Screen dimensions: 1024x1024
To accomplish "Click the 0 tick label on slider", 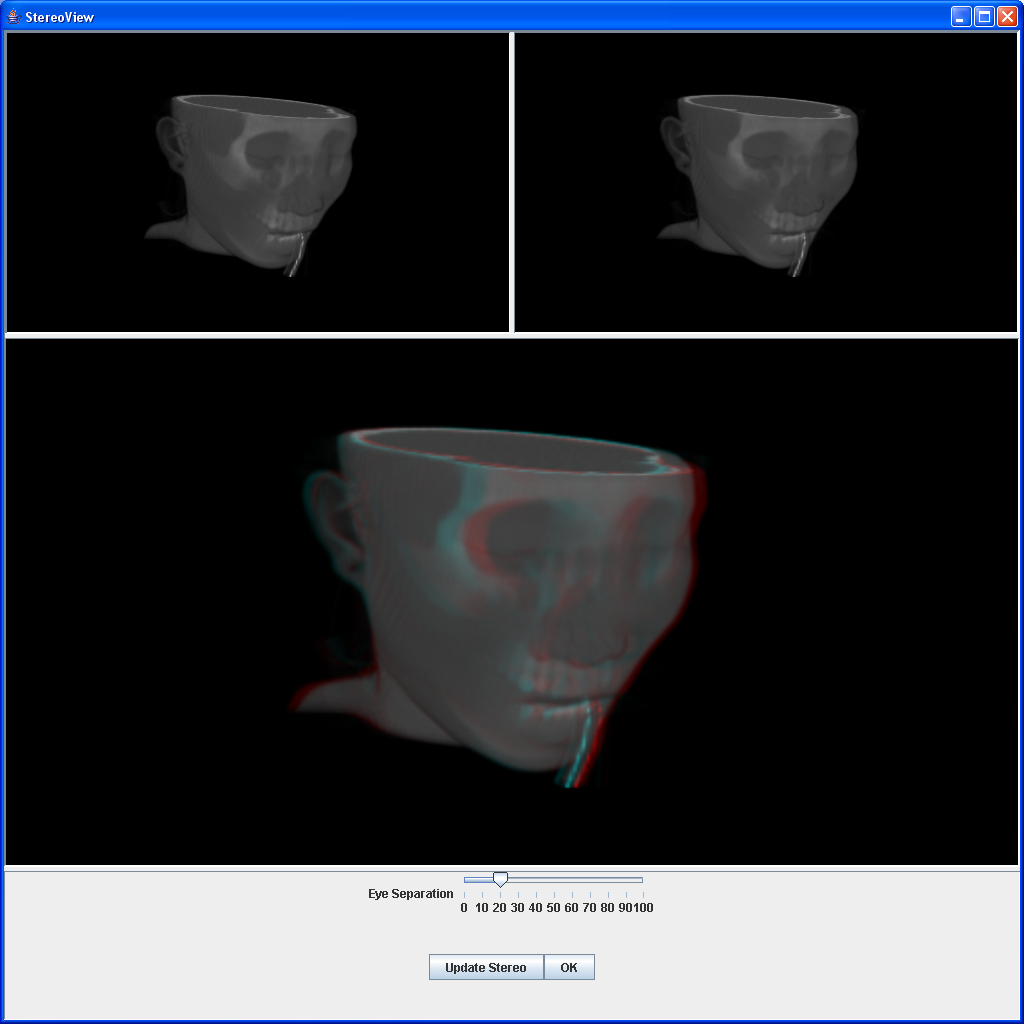I will (x=464, y=908).
